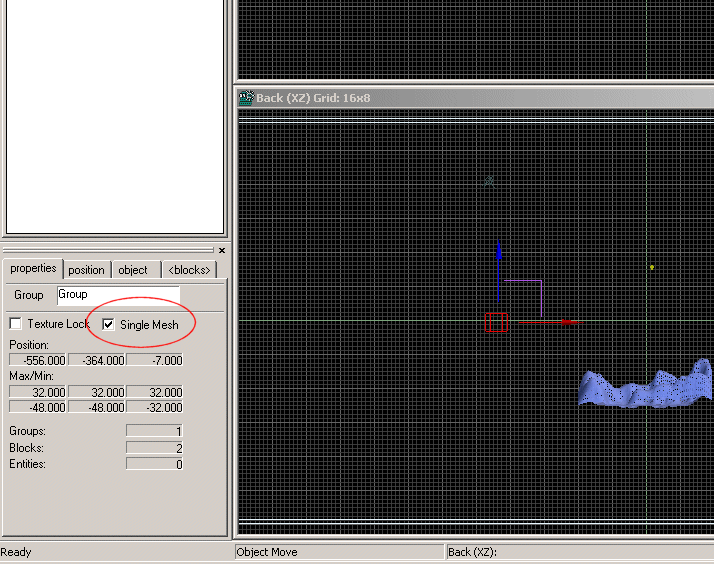Open the position tab
Viewport: 714px width, 564px height.
click(87, 270)
